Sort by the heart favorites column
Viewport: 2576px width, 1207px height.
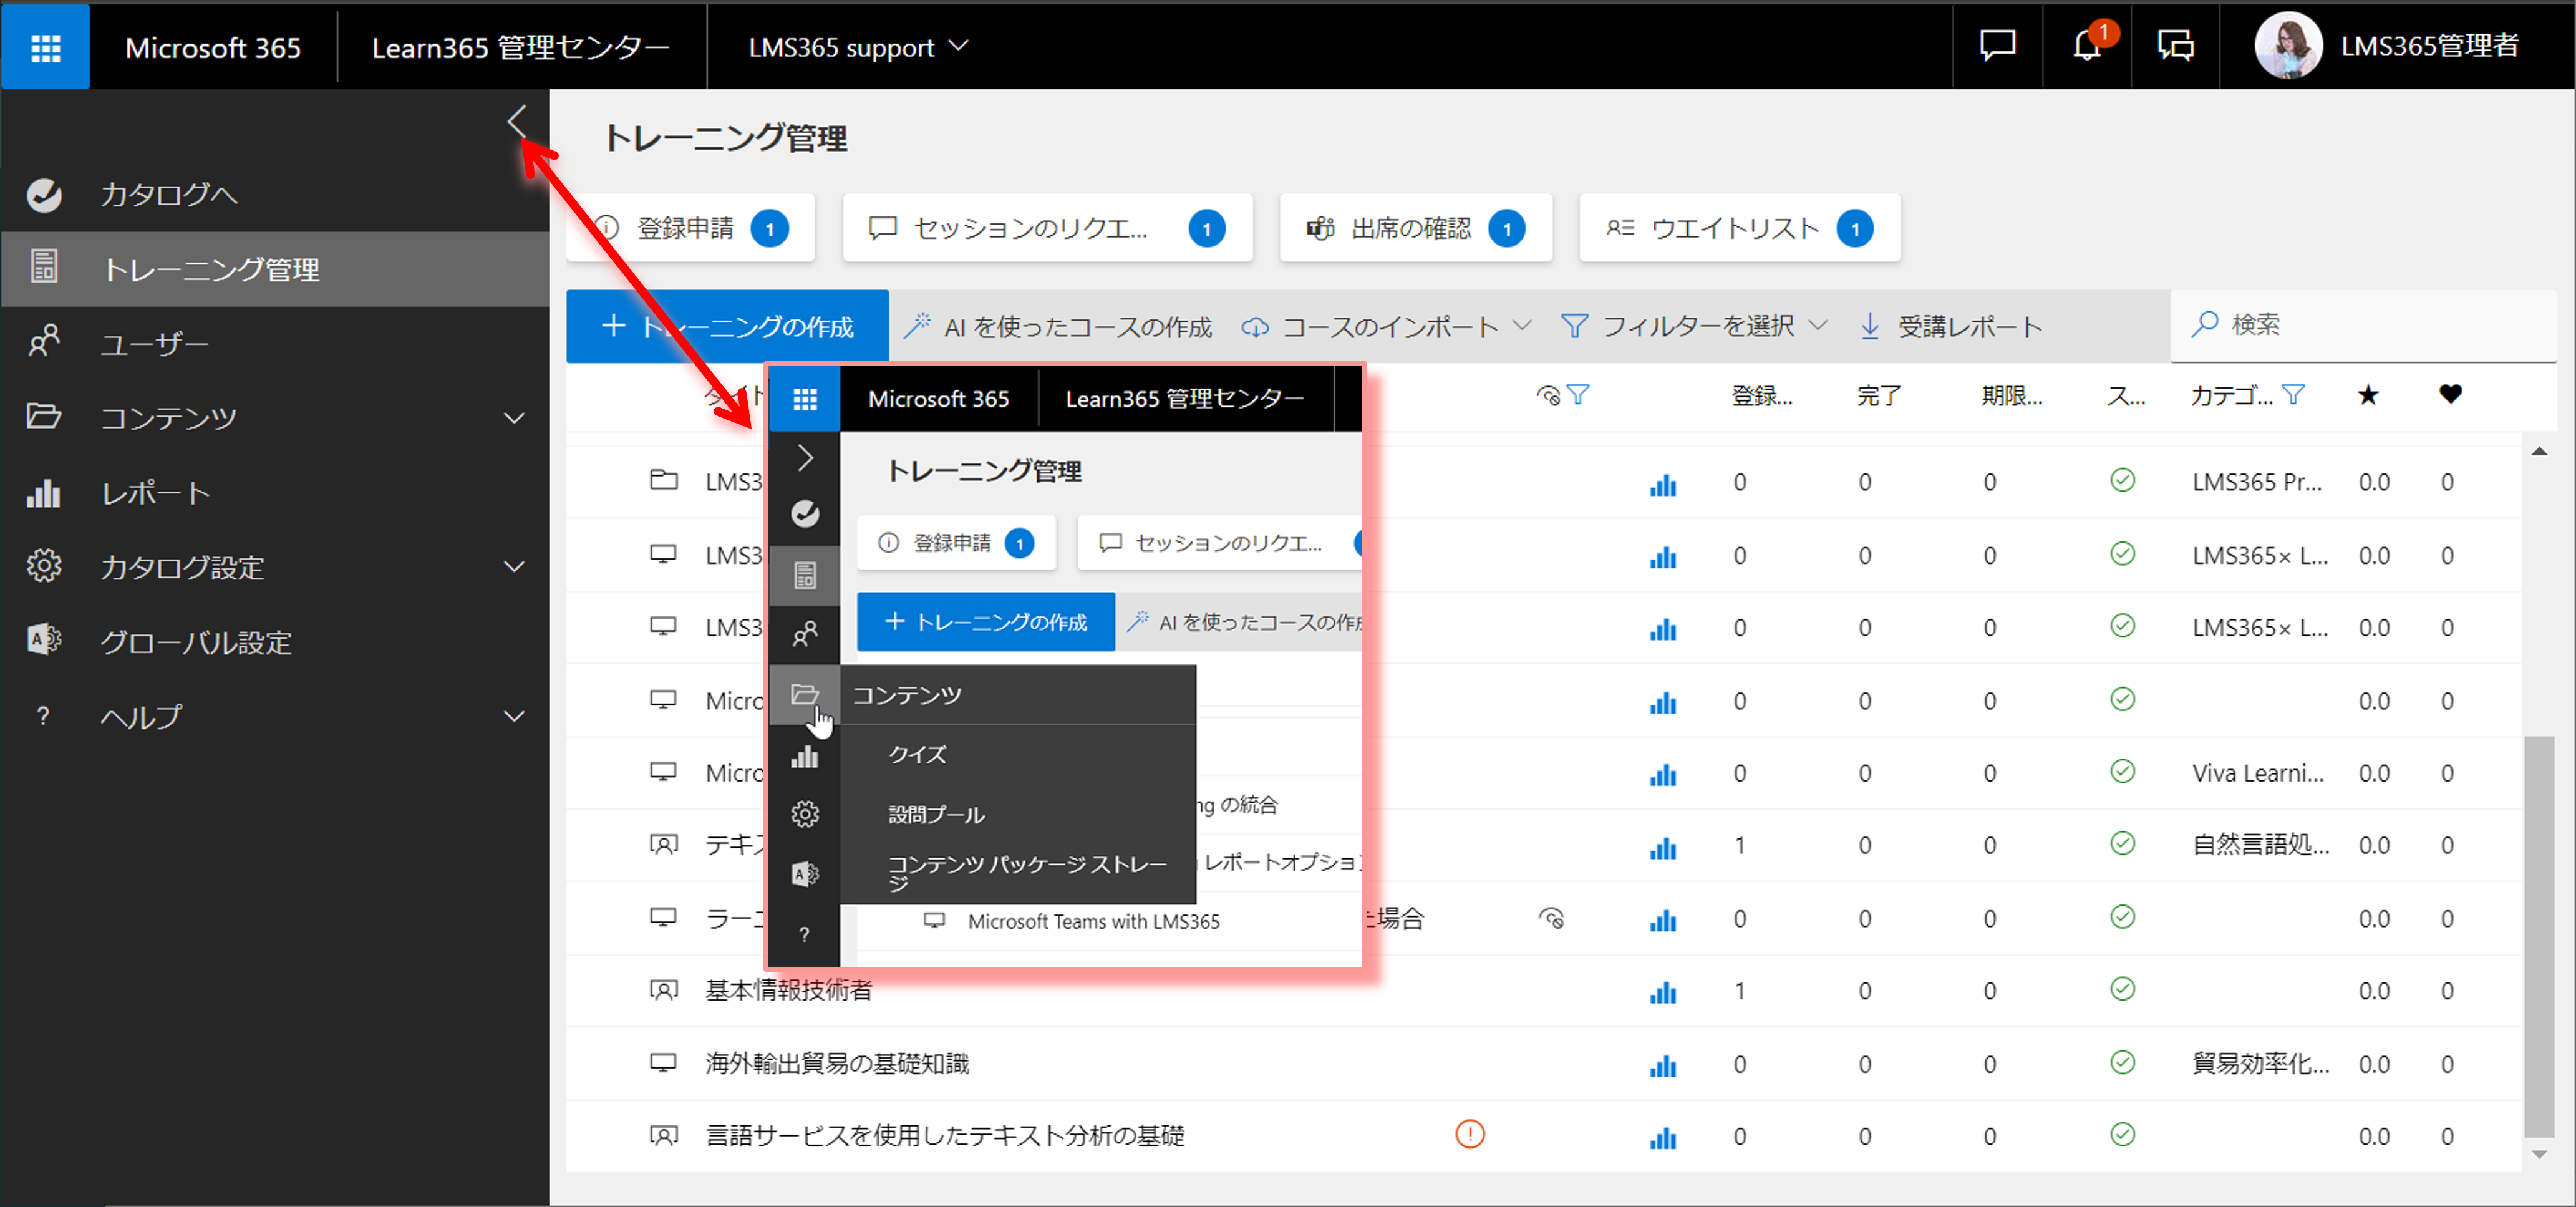(x=2450, y=394)
